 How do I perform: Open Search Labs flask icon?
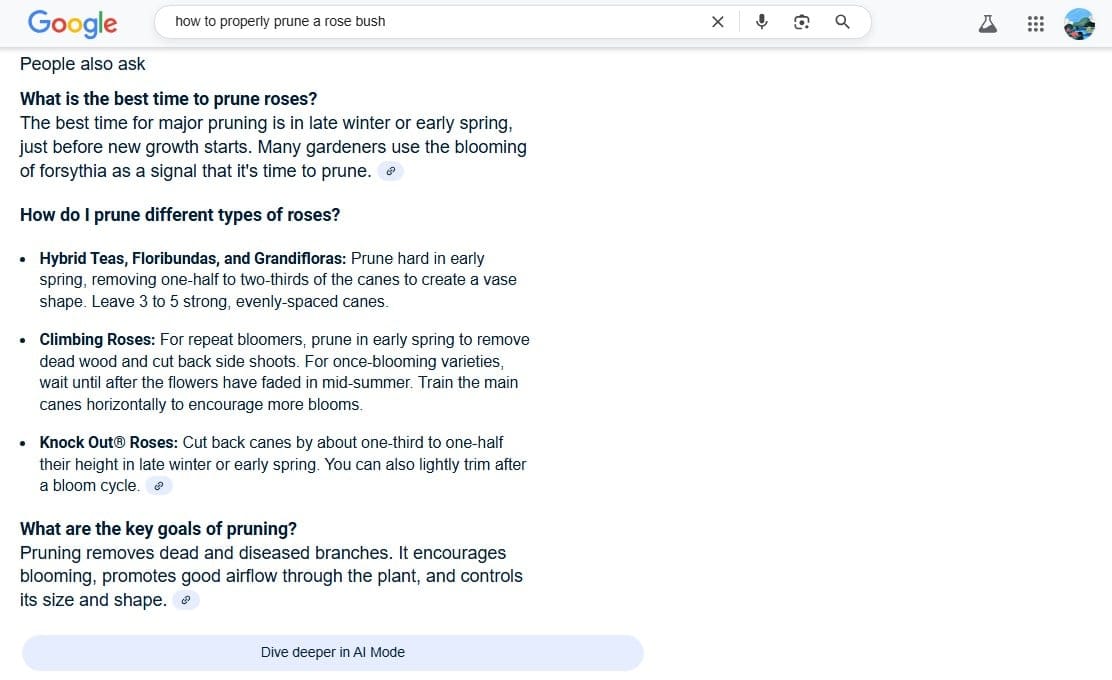click(988, 24)
